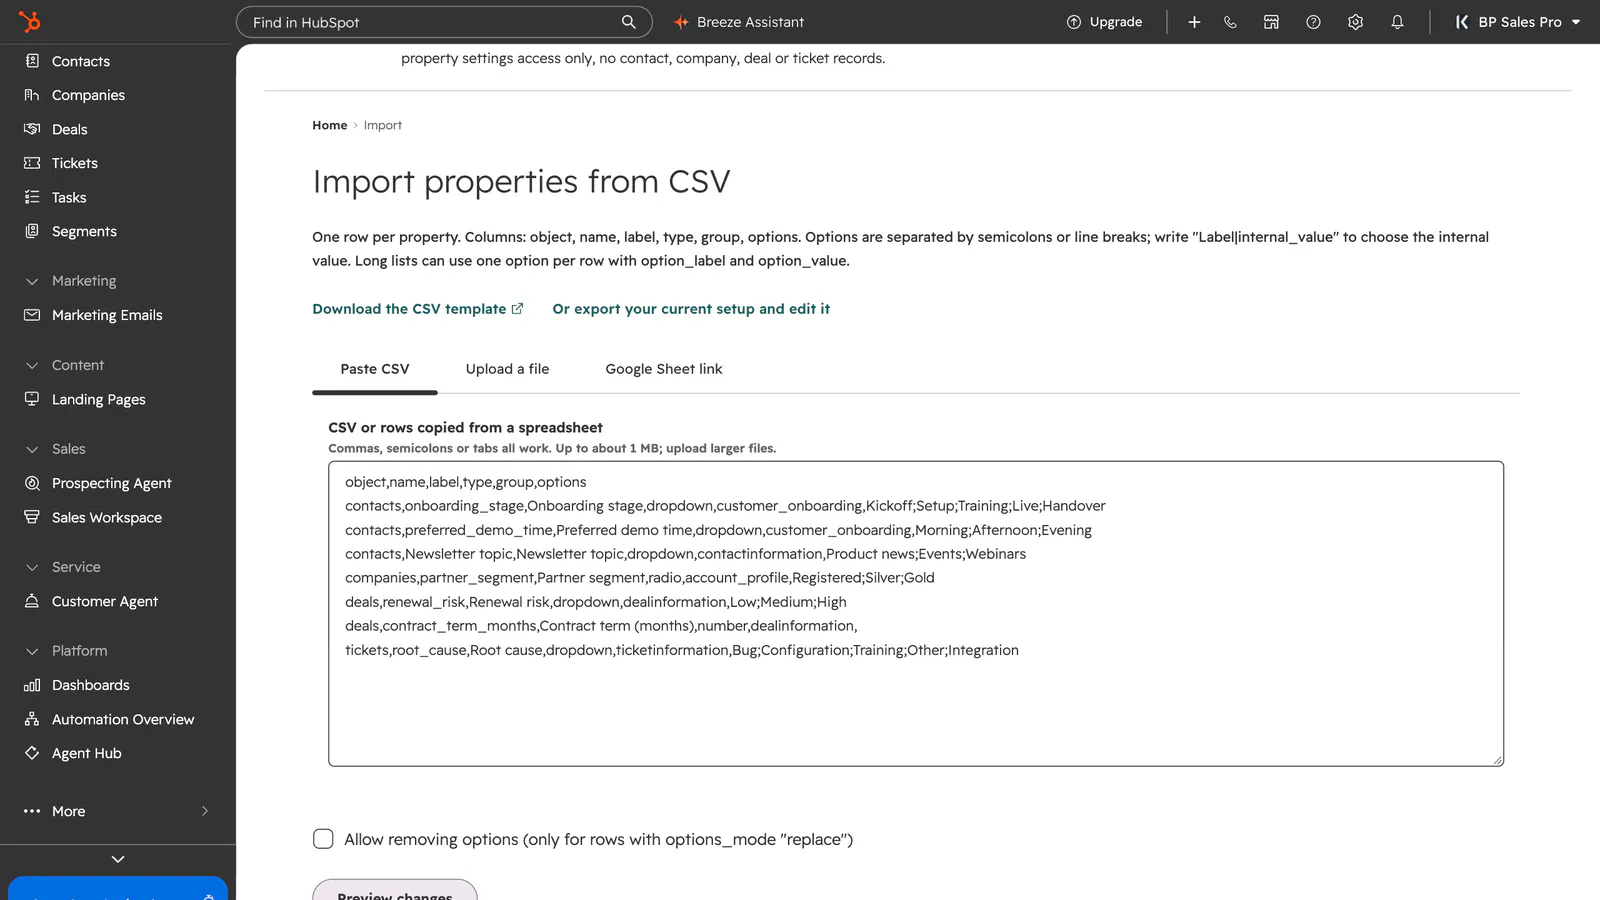Click the deals,renewal_risk CSV row

(x=596, y=602)
